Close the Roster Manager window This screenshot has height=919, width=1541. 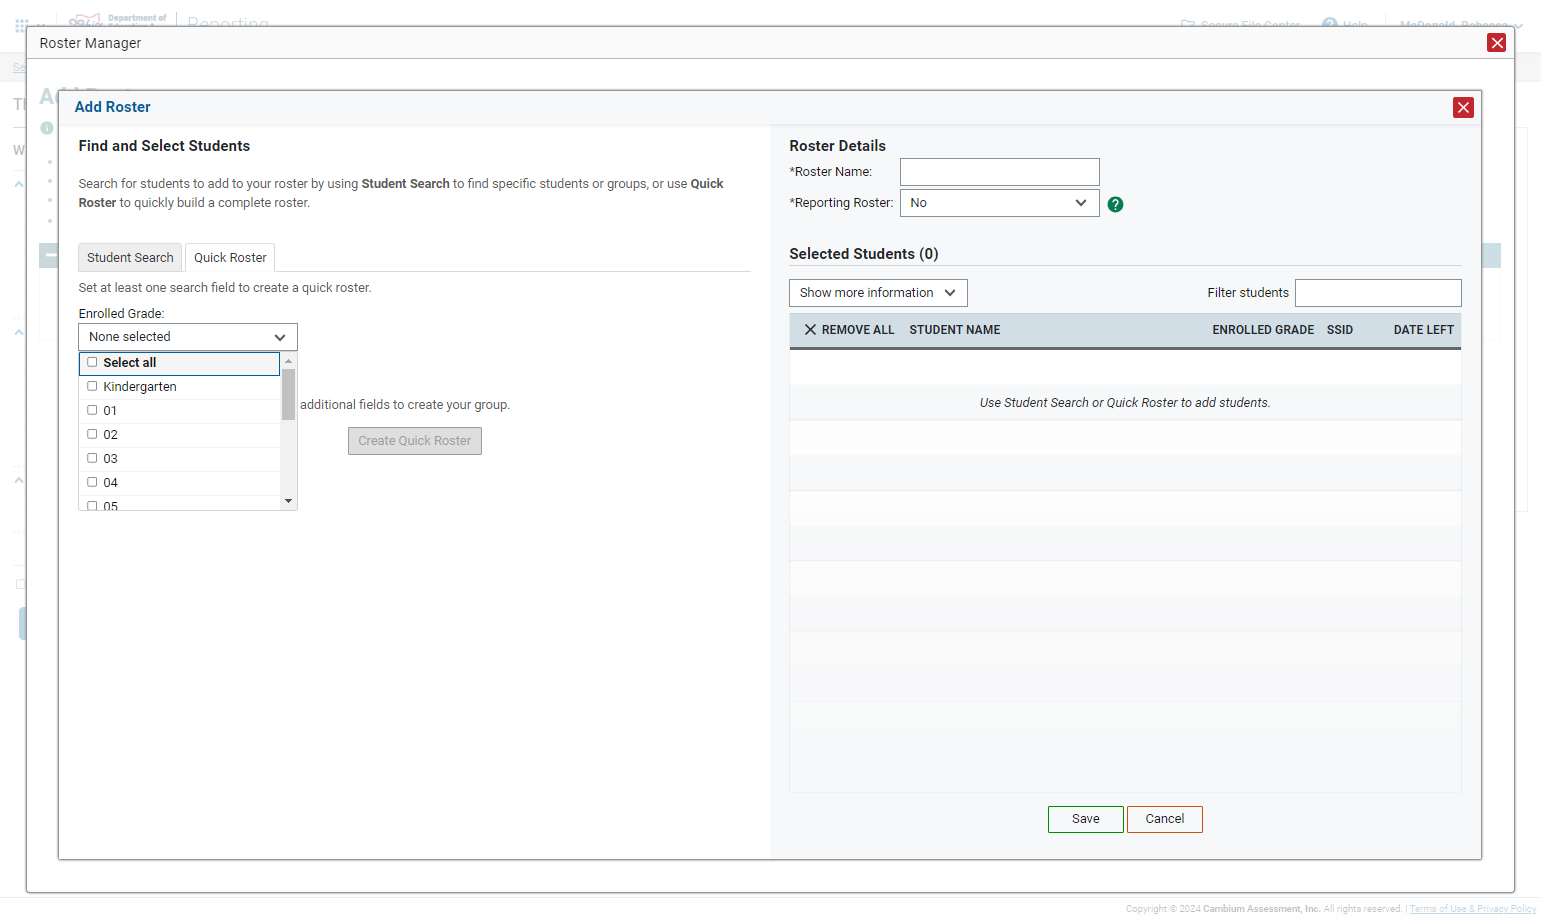pyautogui.click(x=1496, y=42)
